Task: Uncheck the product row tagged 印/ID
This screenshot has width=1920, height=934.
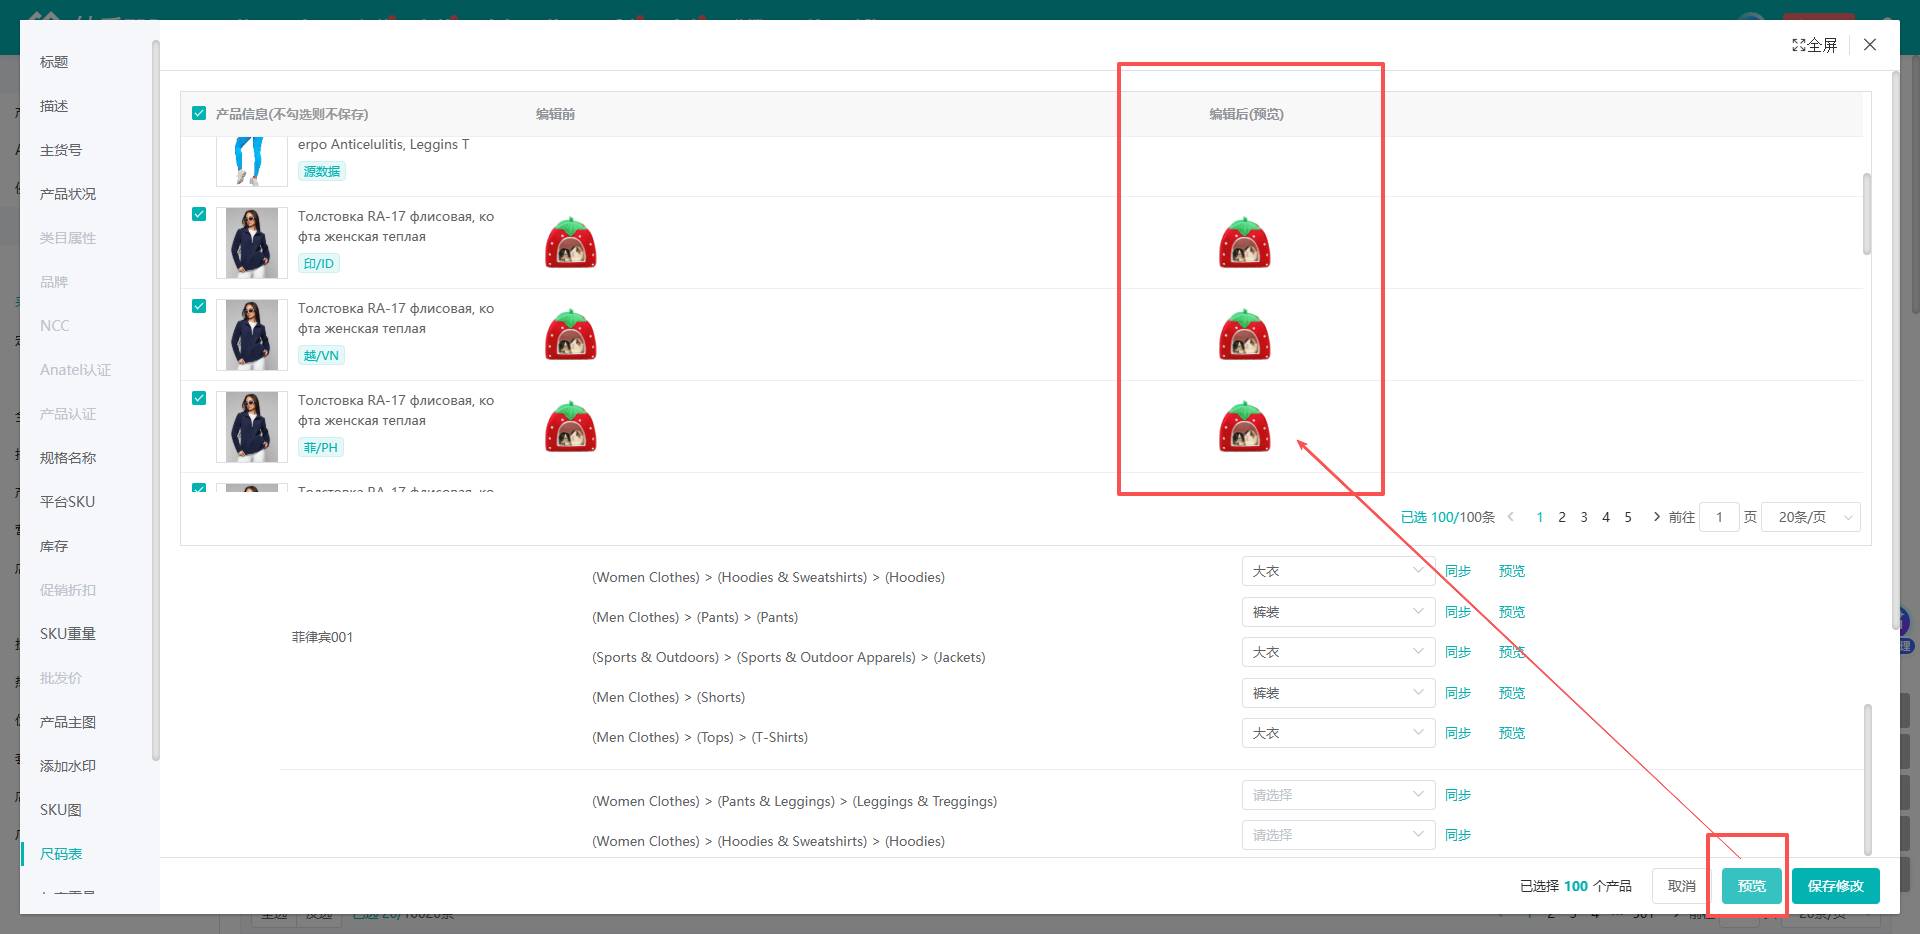Action: click(x=199, y=214)
